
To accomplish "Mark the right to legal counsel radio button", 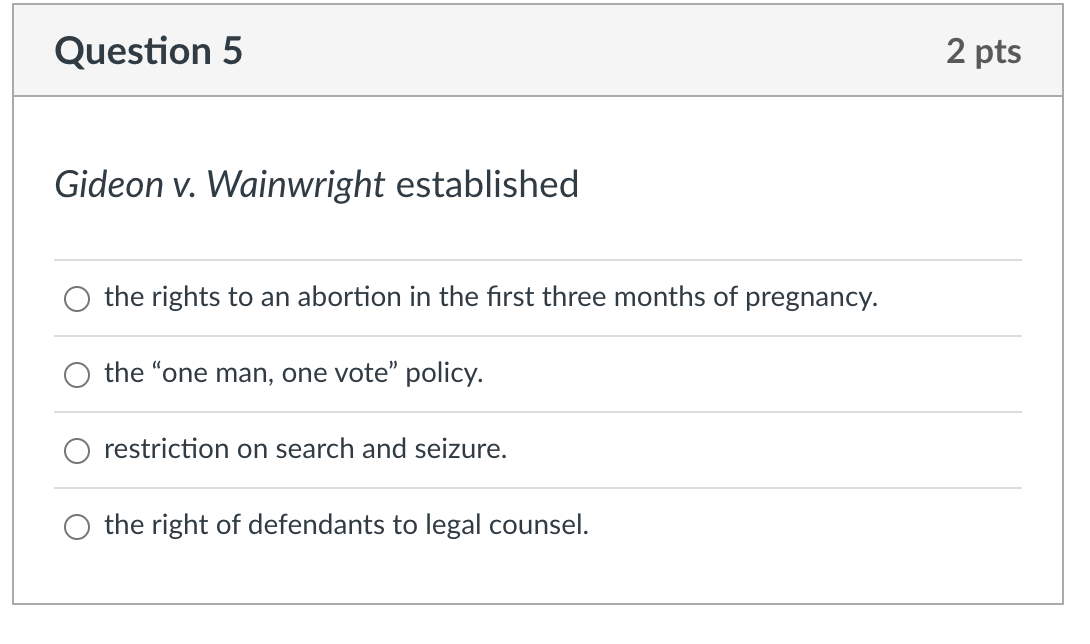I will coord(76,527).
